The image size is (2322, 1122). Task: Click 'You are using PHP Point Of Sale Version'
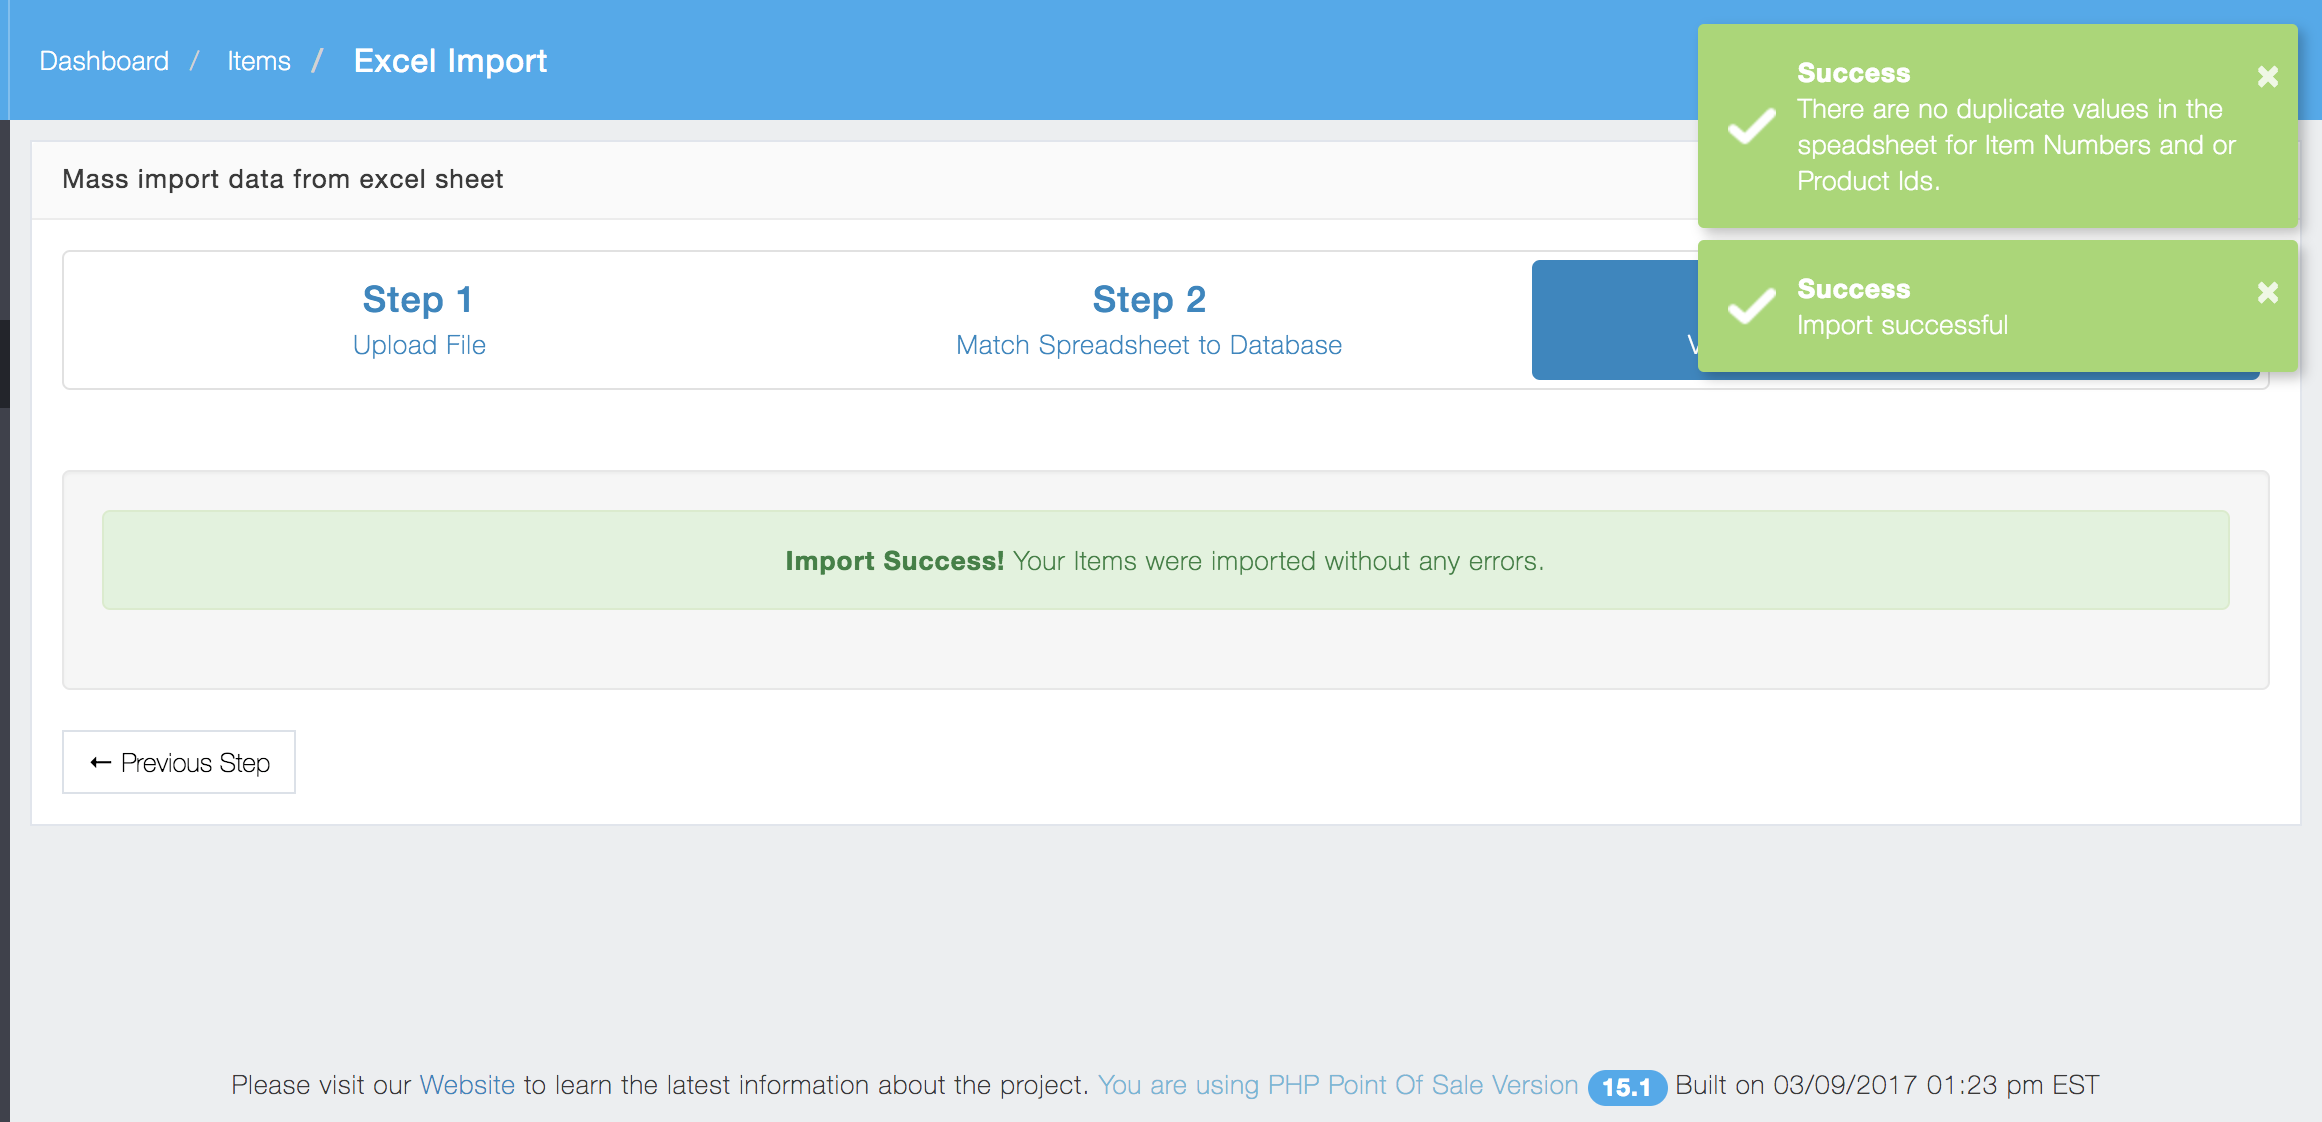[x=1337, y=1085]
